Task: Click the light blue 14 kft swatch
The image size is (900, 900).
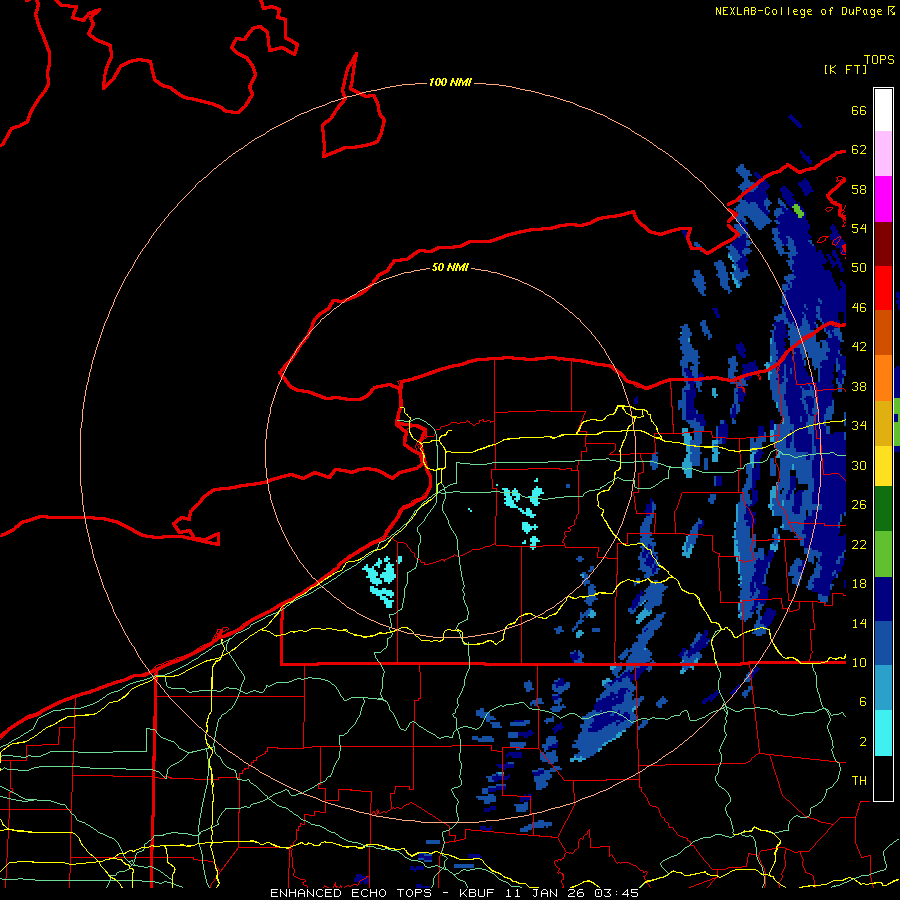Action: tap(883, 688)
